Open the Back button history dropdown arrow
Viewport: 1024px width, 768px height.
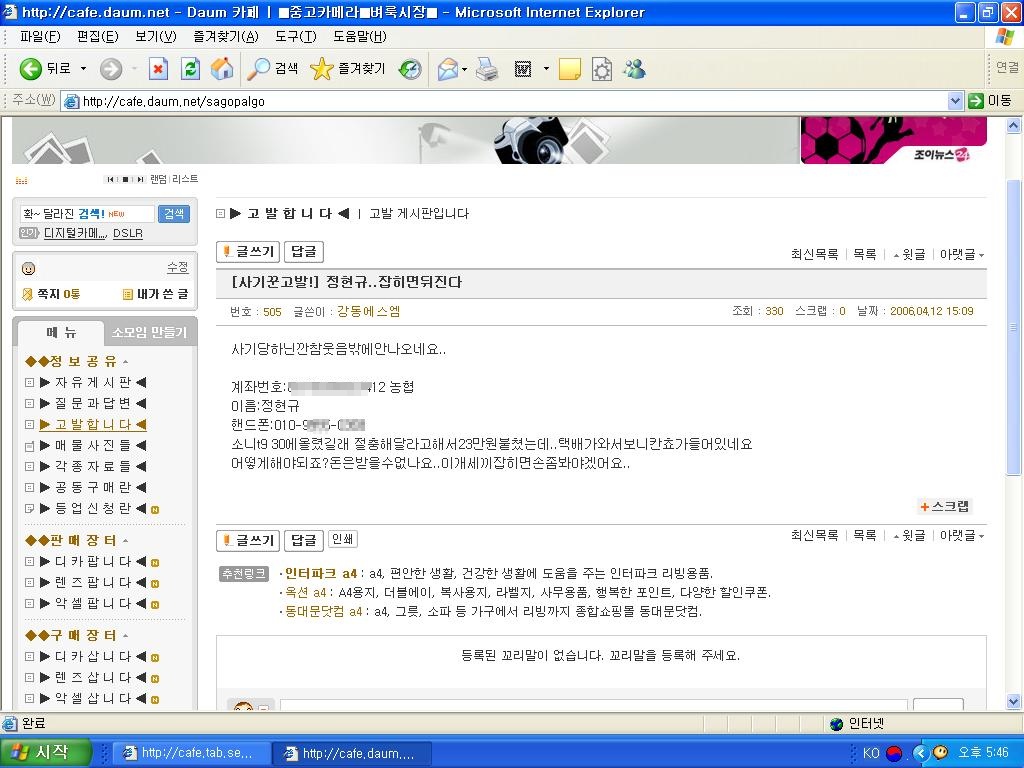click(x=83, y=69)
